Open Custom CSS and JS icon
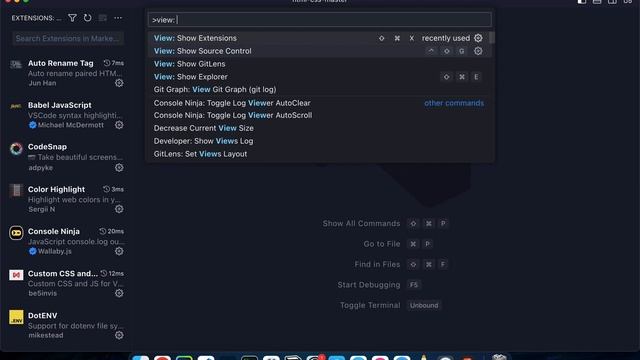 pos(16,275)
